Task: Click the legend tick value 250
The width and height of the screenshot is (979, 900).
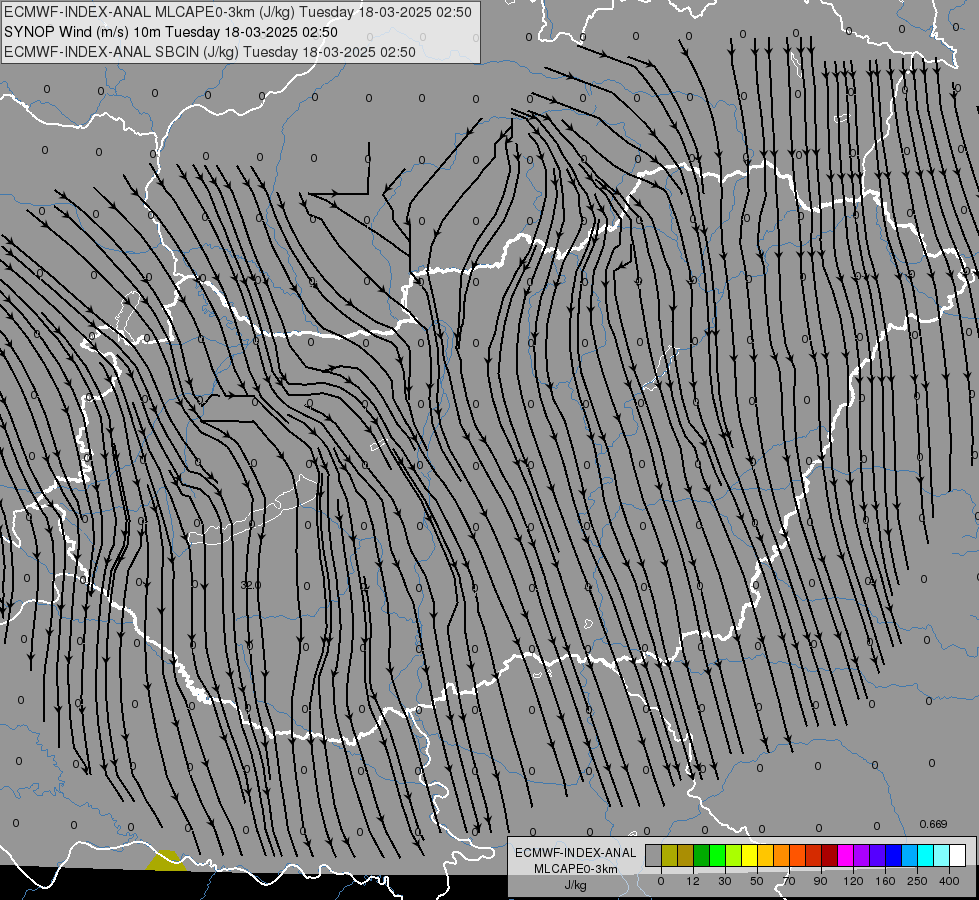Action: coord(917,881)
